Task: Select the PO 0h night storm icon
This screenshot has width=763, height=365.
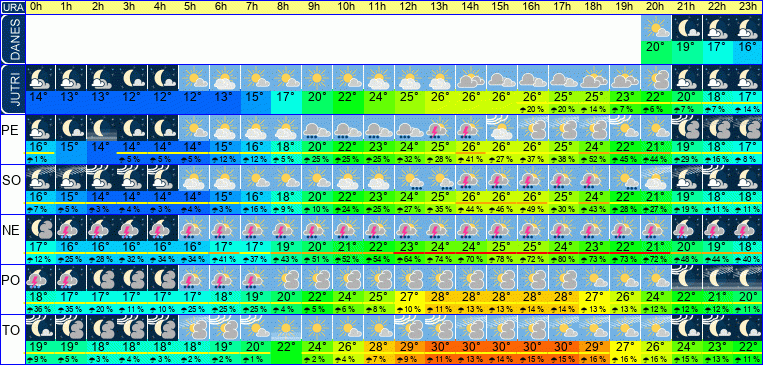Action: coord(40,278)
